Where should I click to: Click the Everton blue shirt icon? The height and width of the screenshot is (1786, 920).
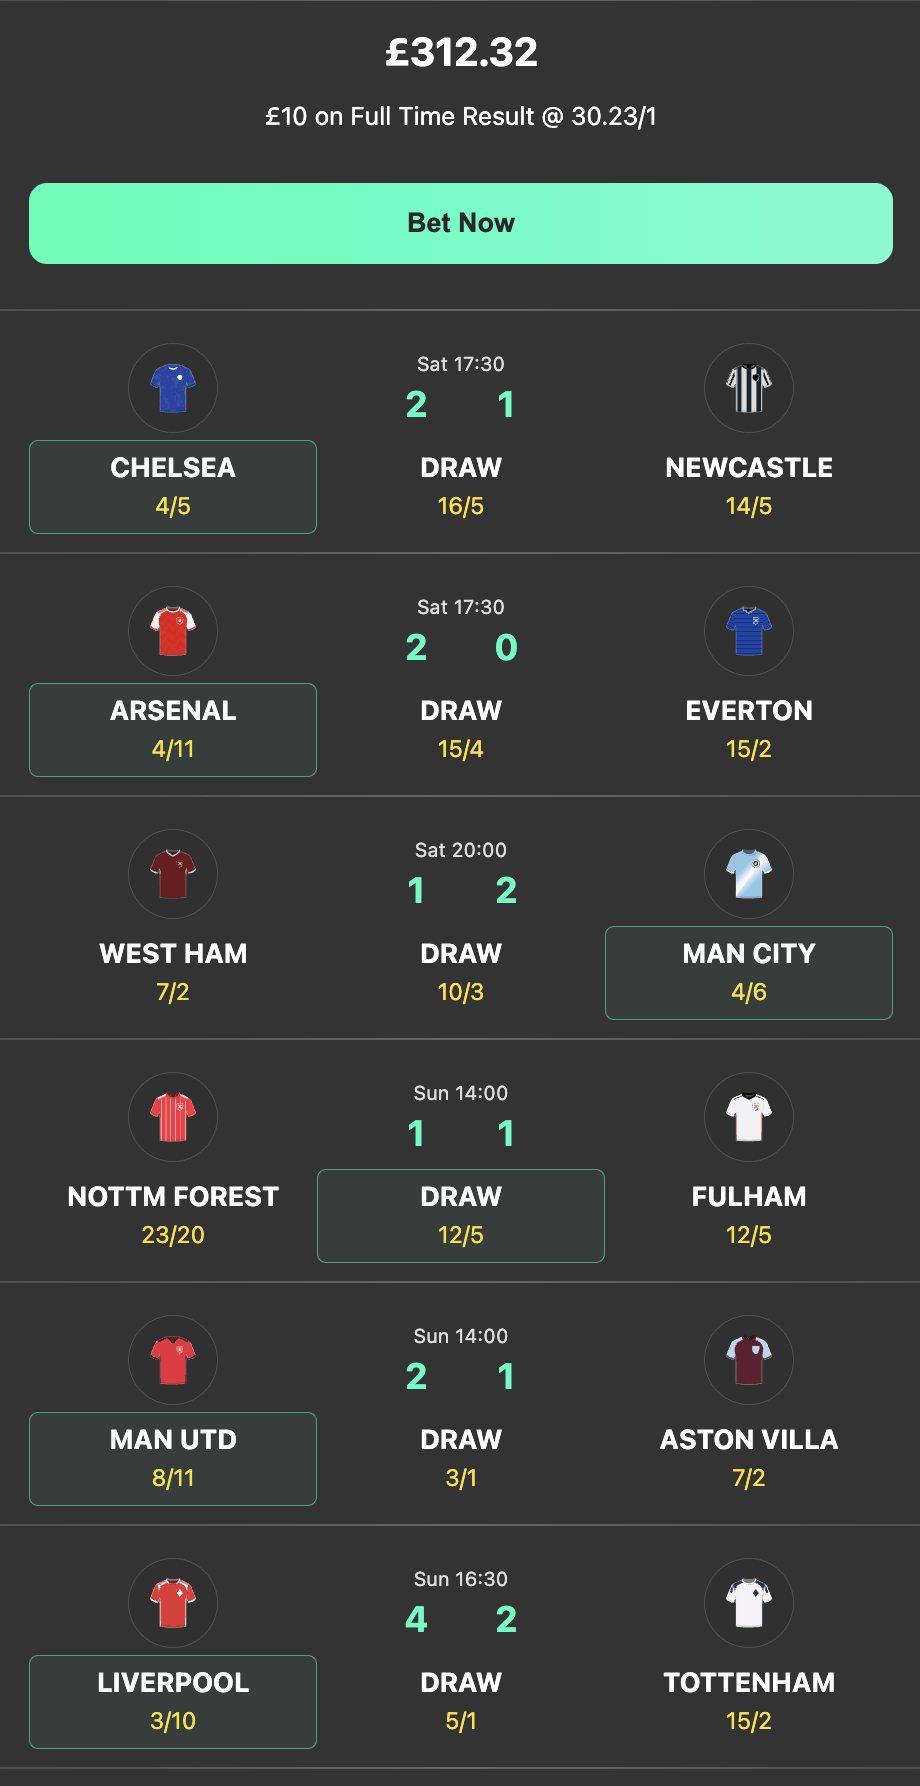[x=748, y=631]
